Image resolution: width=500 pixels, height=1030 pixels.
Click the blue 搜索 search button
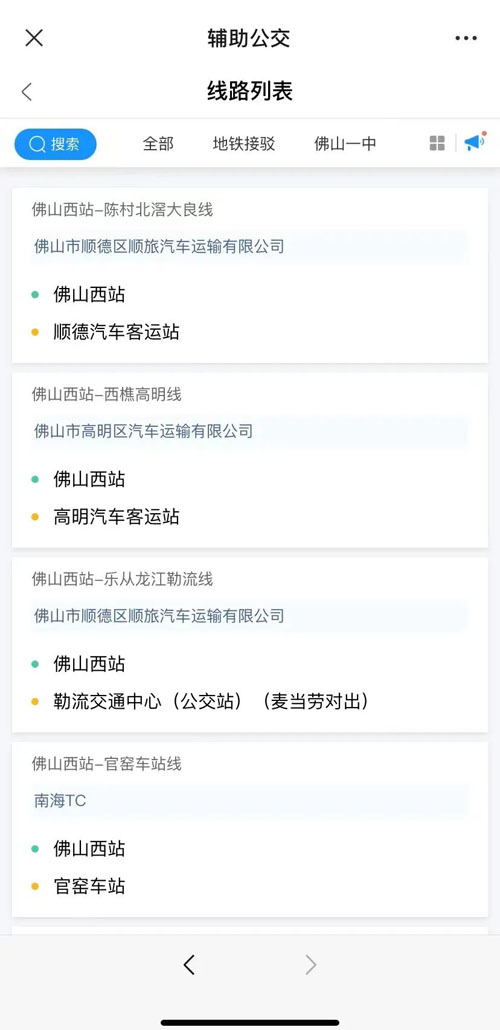55,144
